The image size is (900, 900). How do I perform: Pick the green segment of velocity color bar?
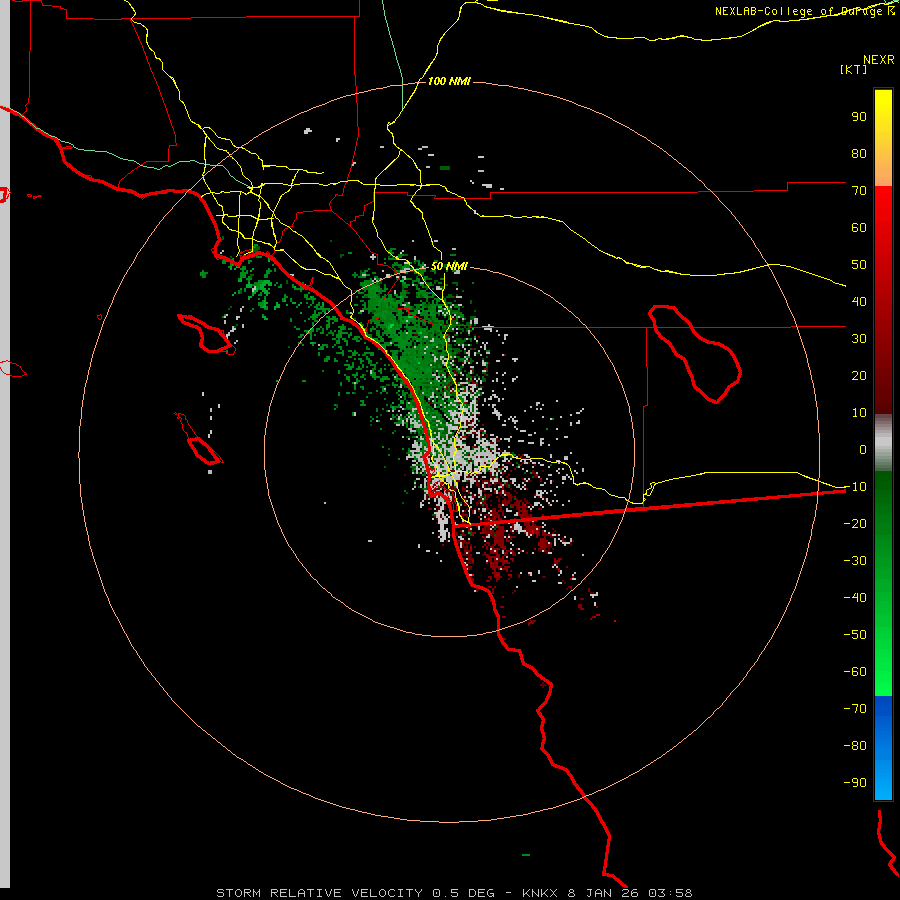883,584
